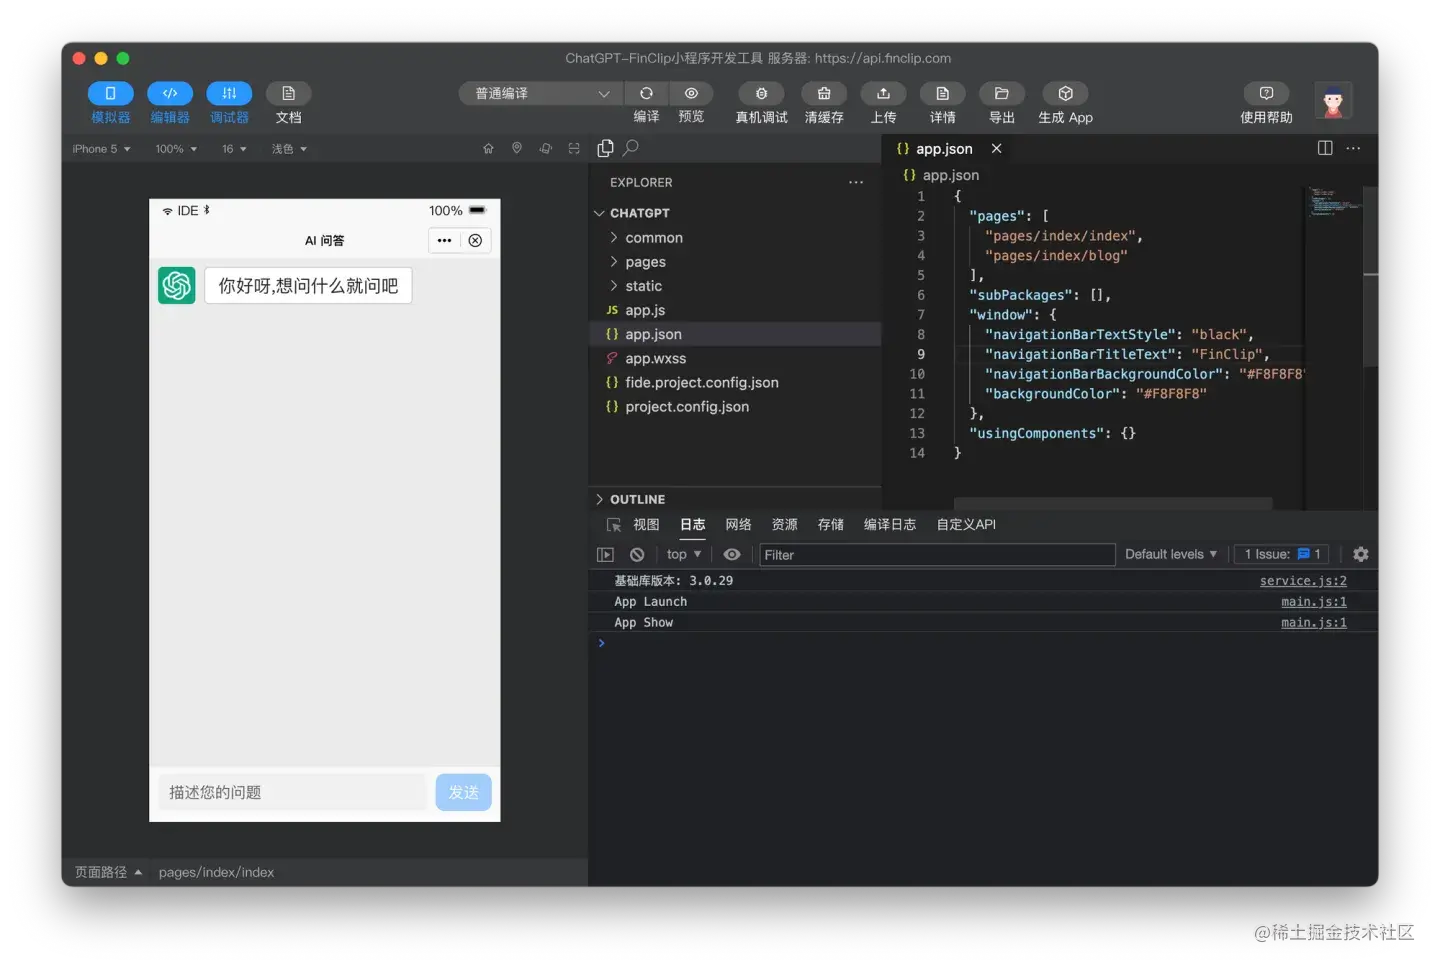This screenshot has height=968, width=1440.
Task: Open the Explorer files icon
Action: pyautogui.click(x=605, y=148)
